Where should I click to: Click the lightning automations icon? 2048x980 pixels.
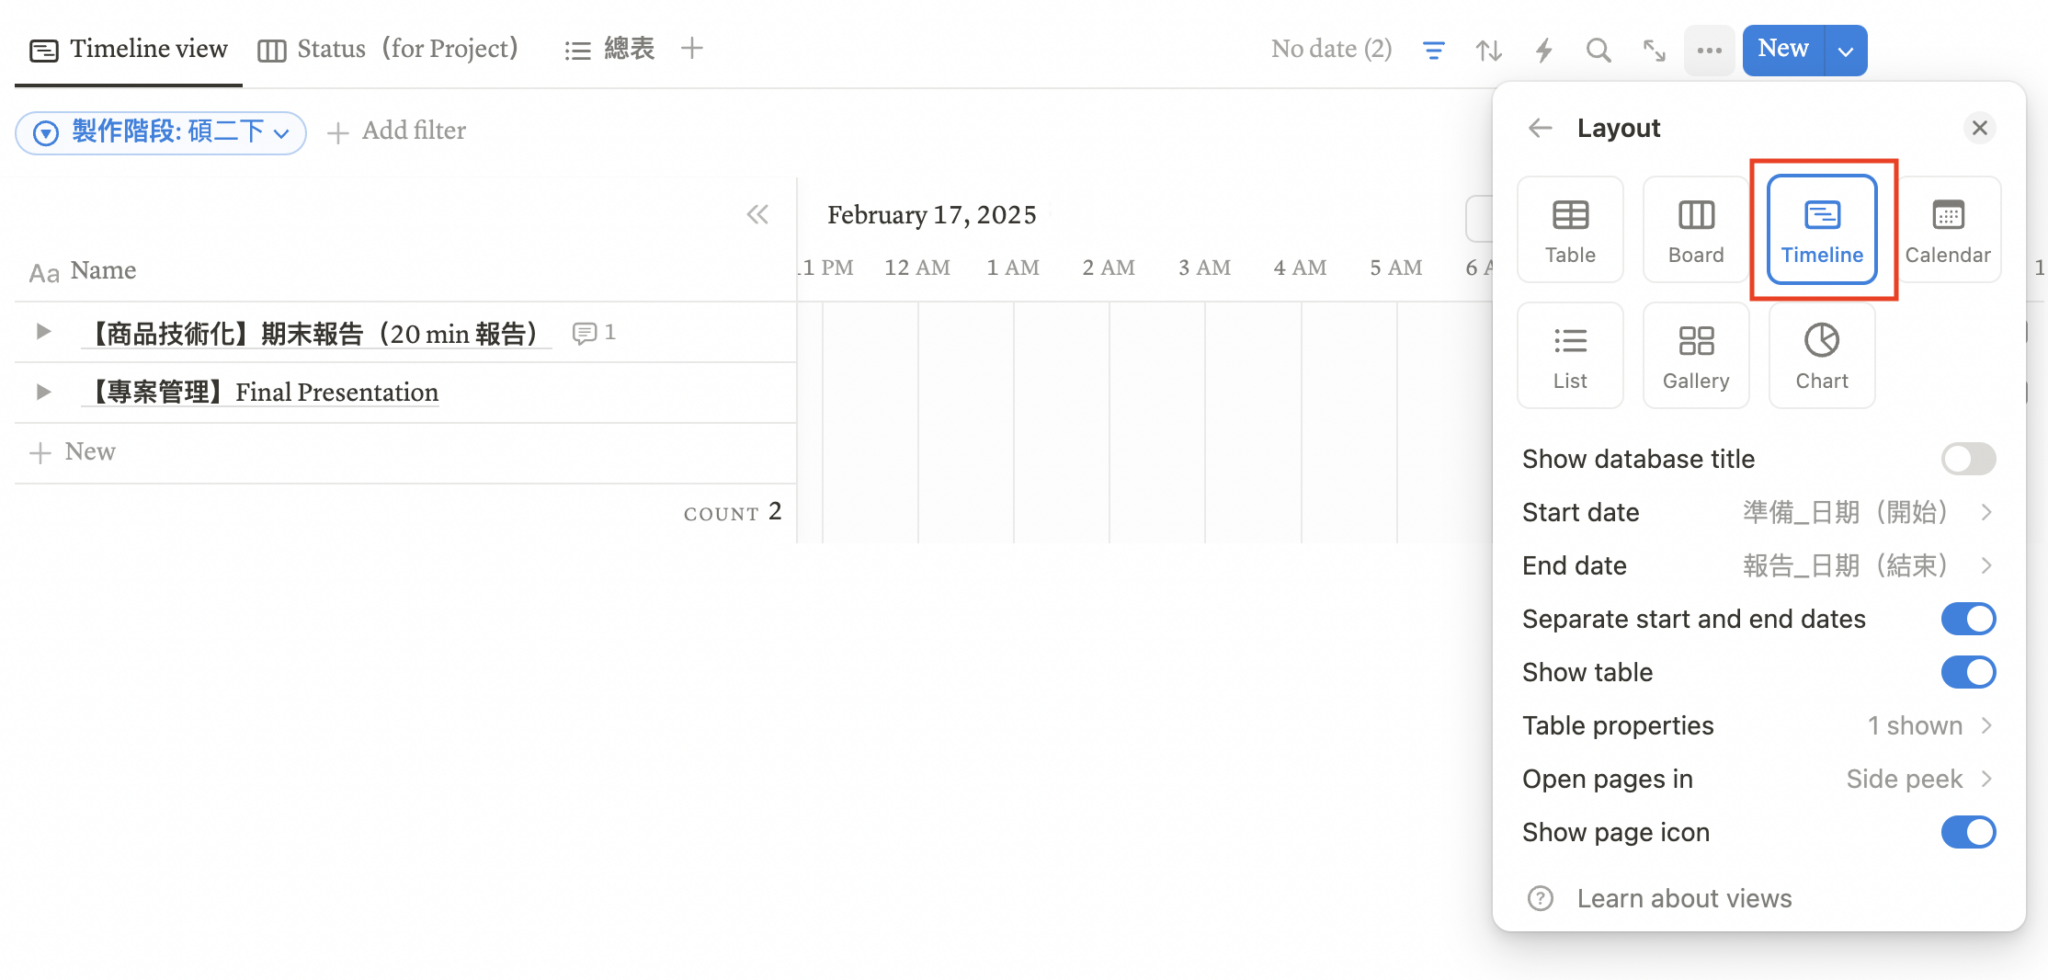[x=1544, y=49]
